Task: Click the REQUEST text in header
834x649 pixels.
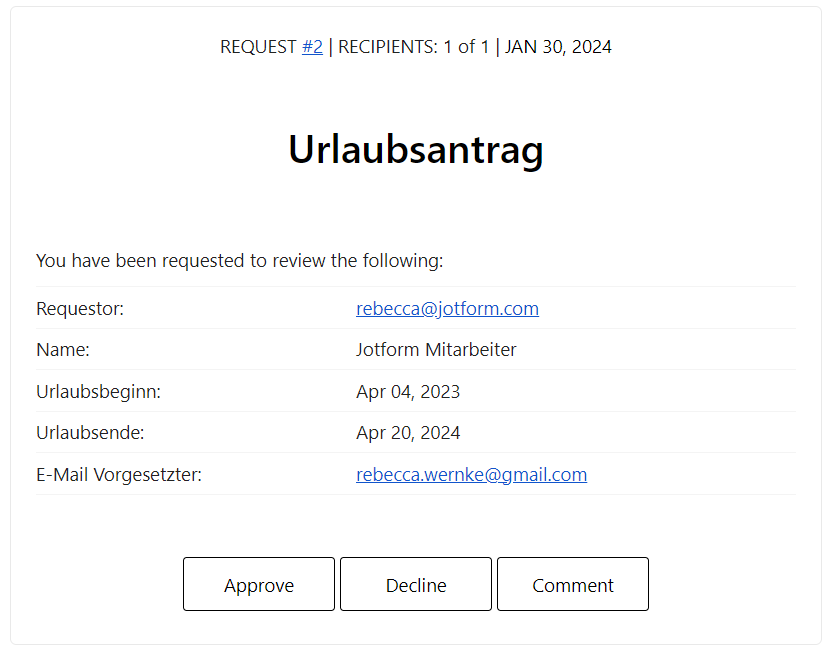Action: [258, 47]
